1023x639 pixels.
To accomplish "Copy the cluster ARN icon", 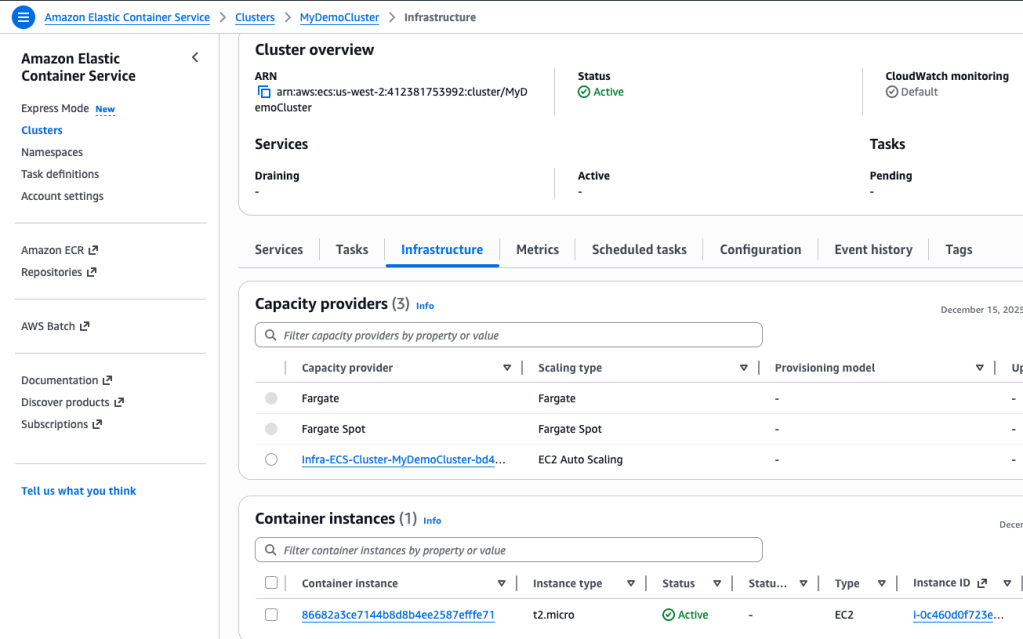I will [264, 92].
